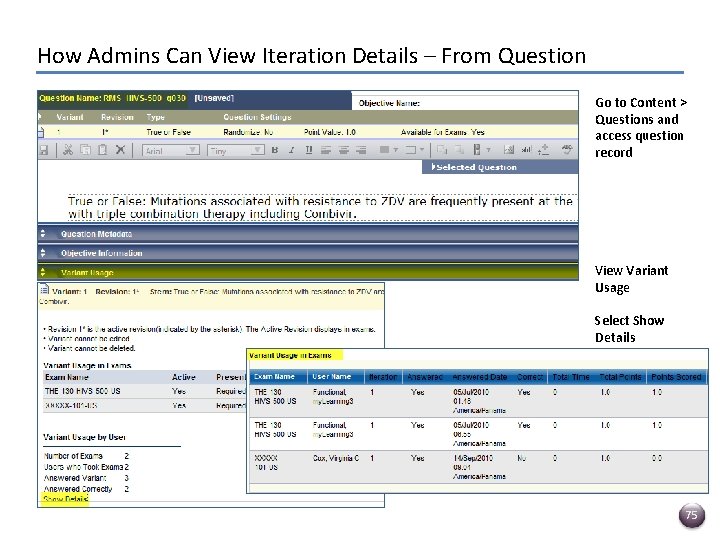Click the Question Settings column header

(257, 117)
